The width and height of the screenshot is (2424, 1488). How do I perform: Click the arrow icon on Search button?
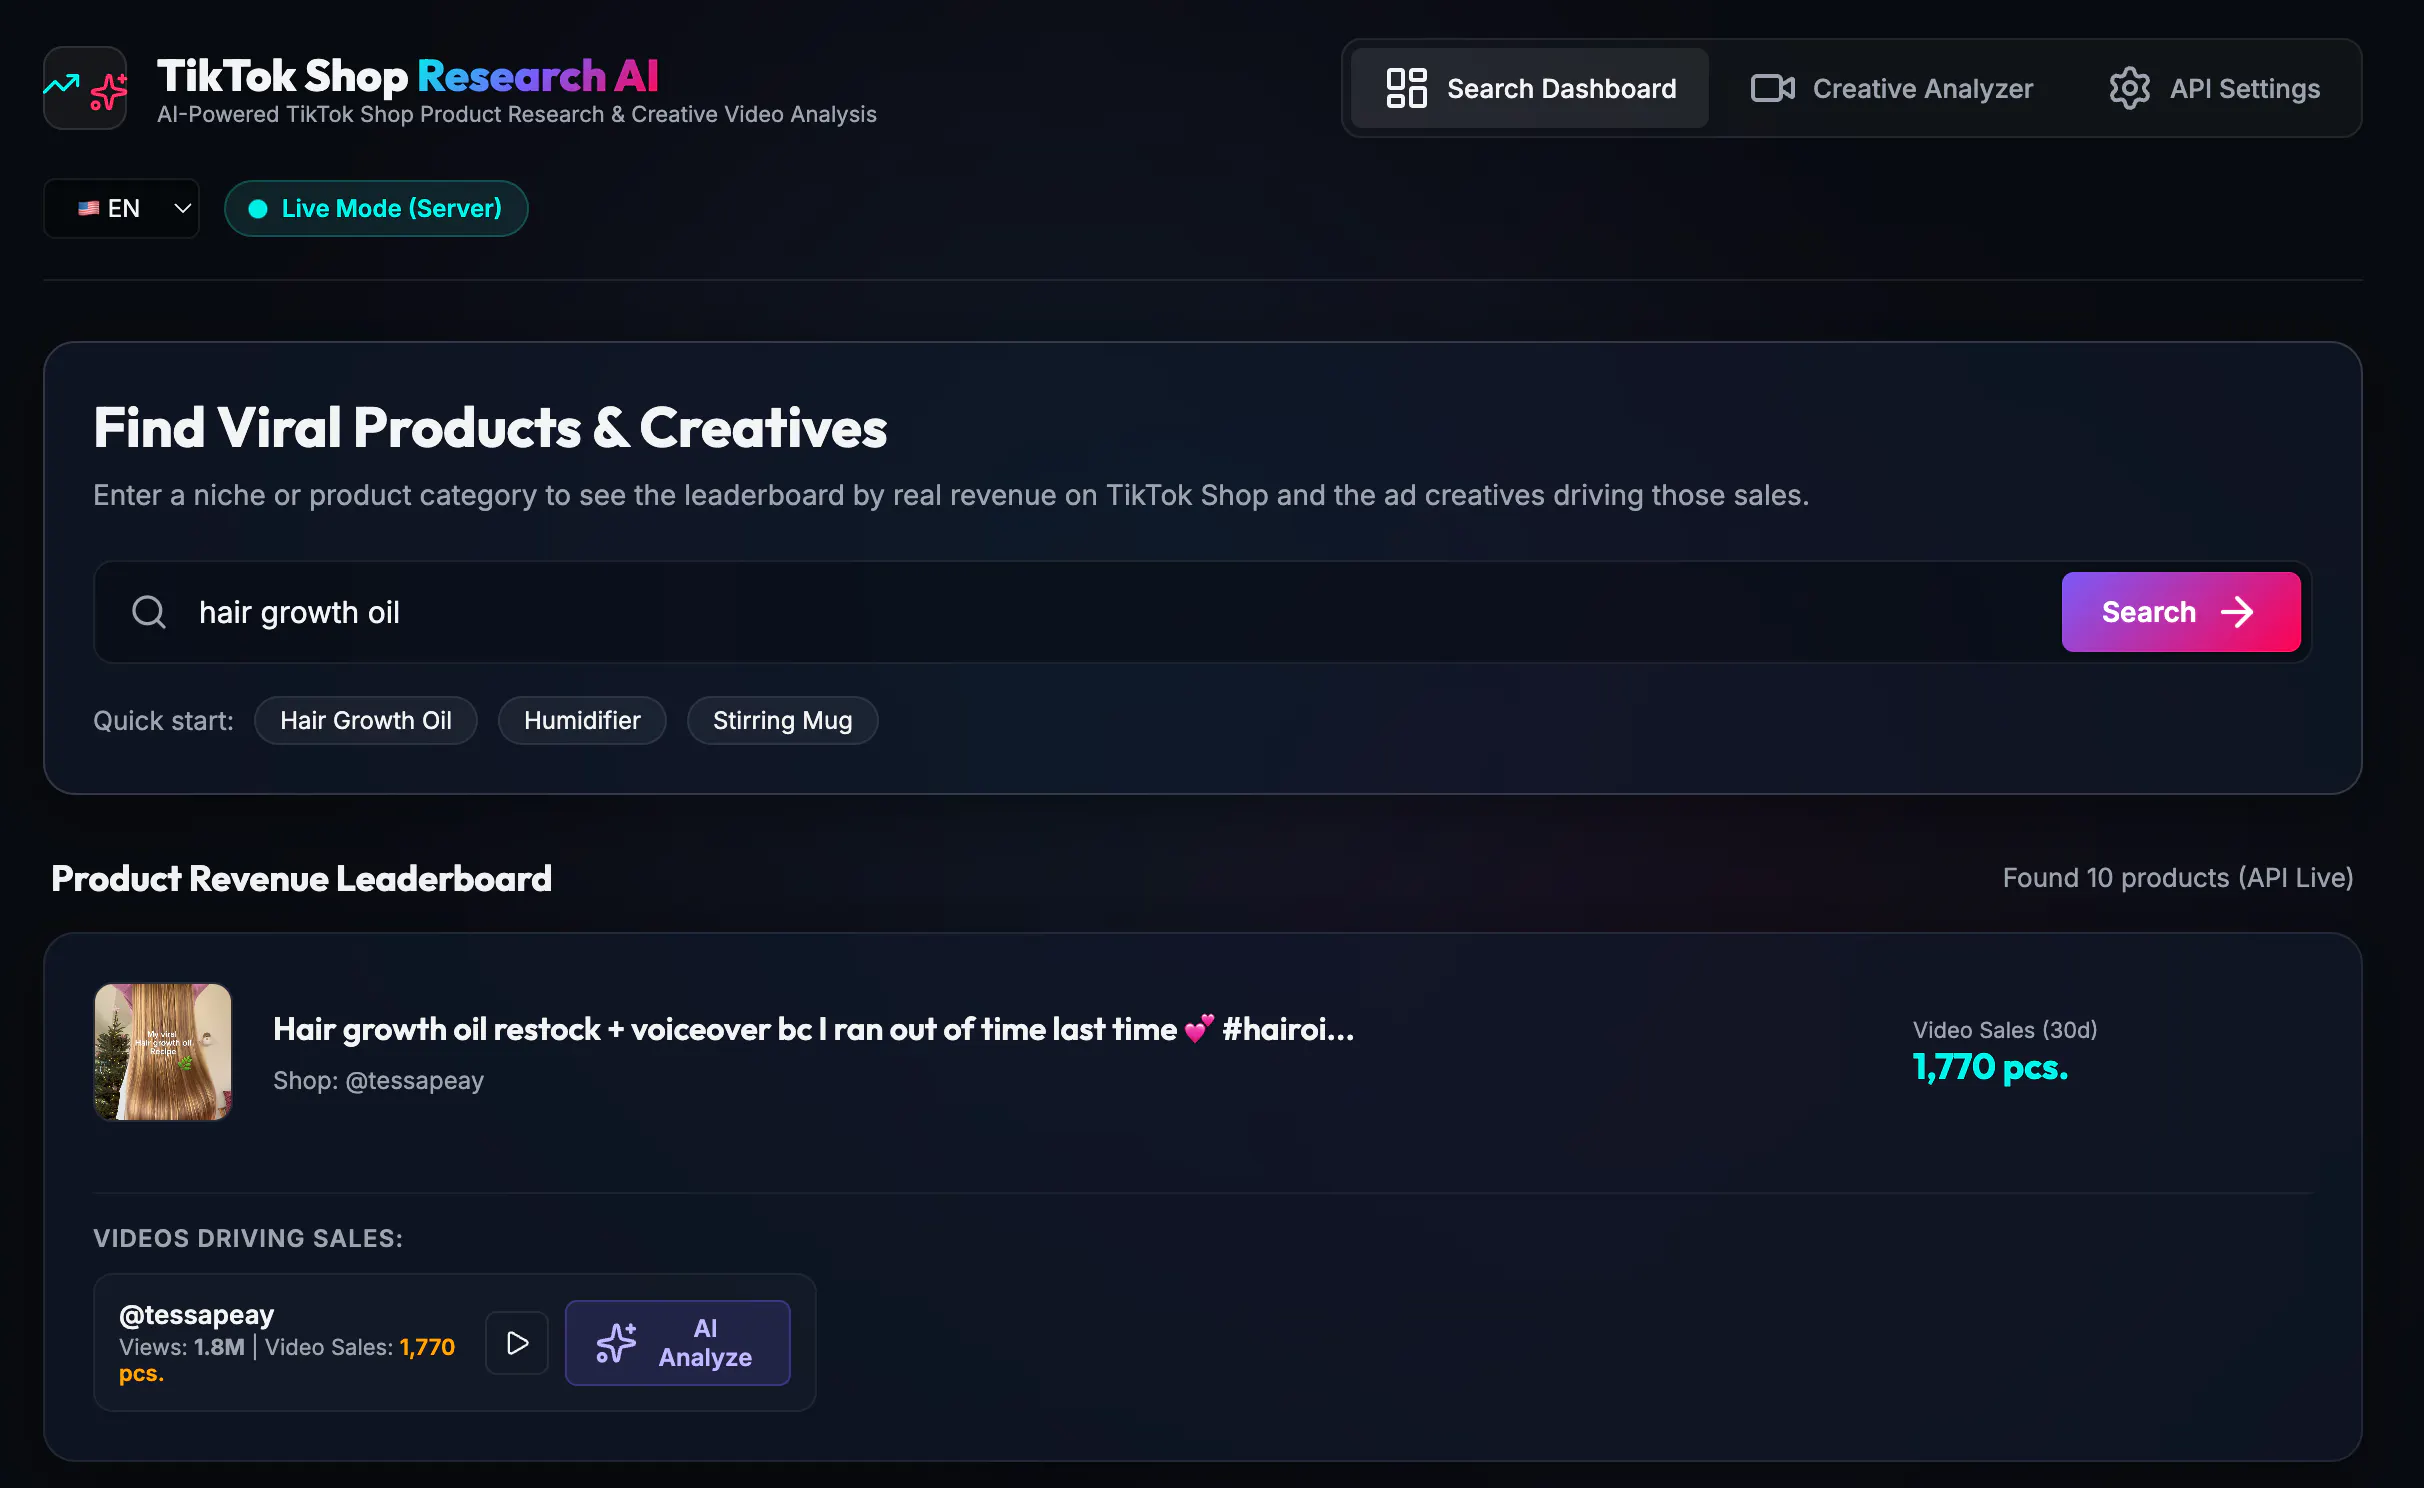tap(2237, 612)
